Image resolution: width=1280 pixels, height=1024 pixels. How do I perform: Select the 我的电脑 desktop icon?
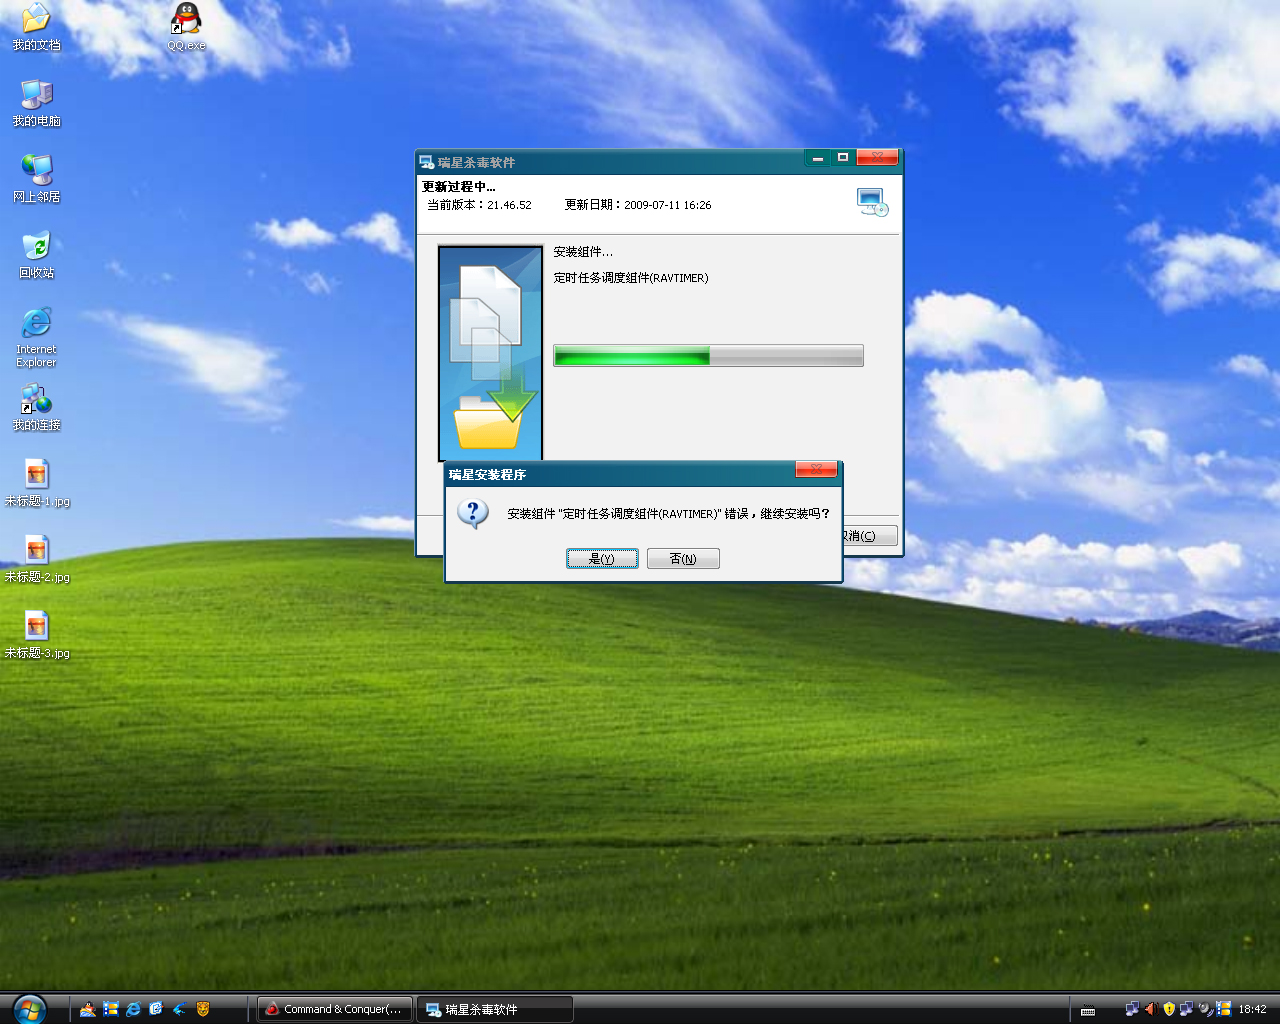point(36,103)
